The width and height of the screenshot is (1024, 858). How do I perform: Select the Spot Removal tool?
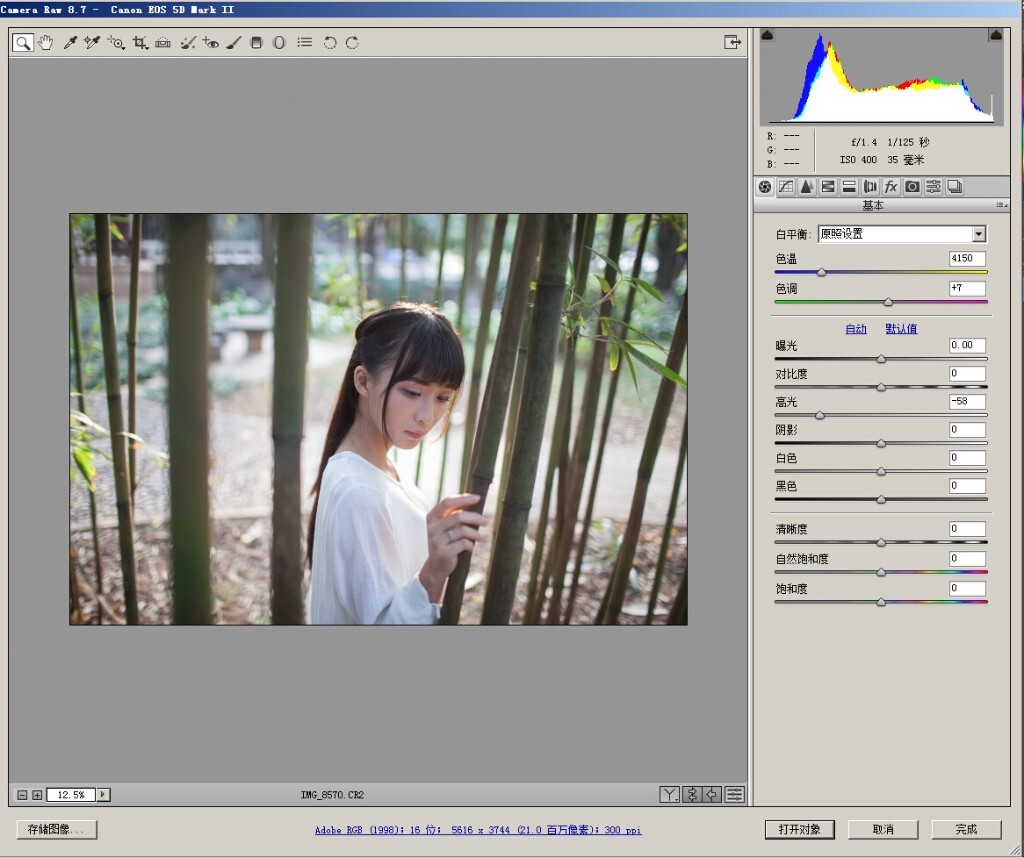187,43
